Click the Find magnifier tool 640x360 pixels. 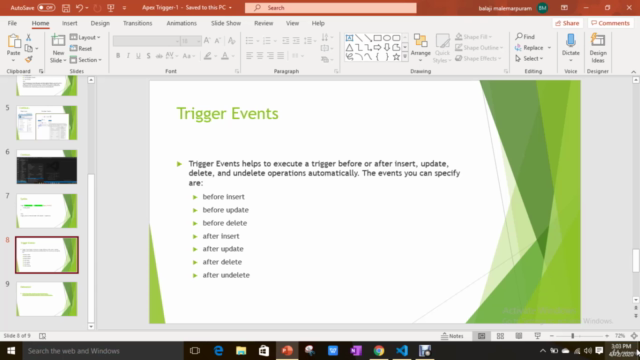(525, 37)
